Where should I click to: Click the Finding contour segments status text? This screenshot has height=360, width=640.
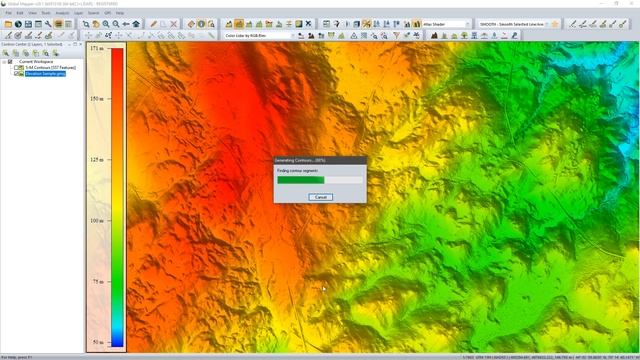298,171
